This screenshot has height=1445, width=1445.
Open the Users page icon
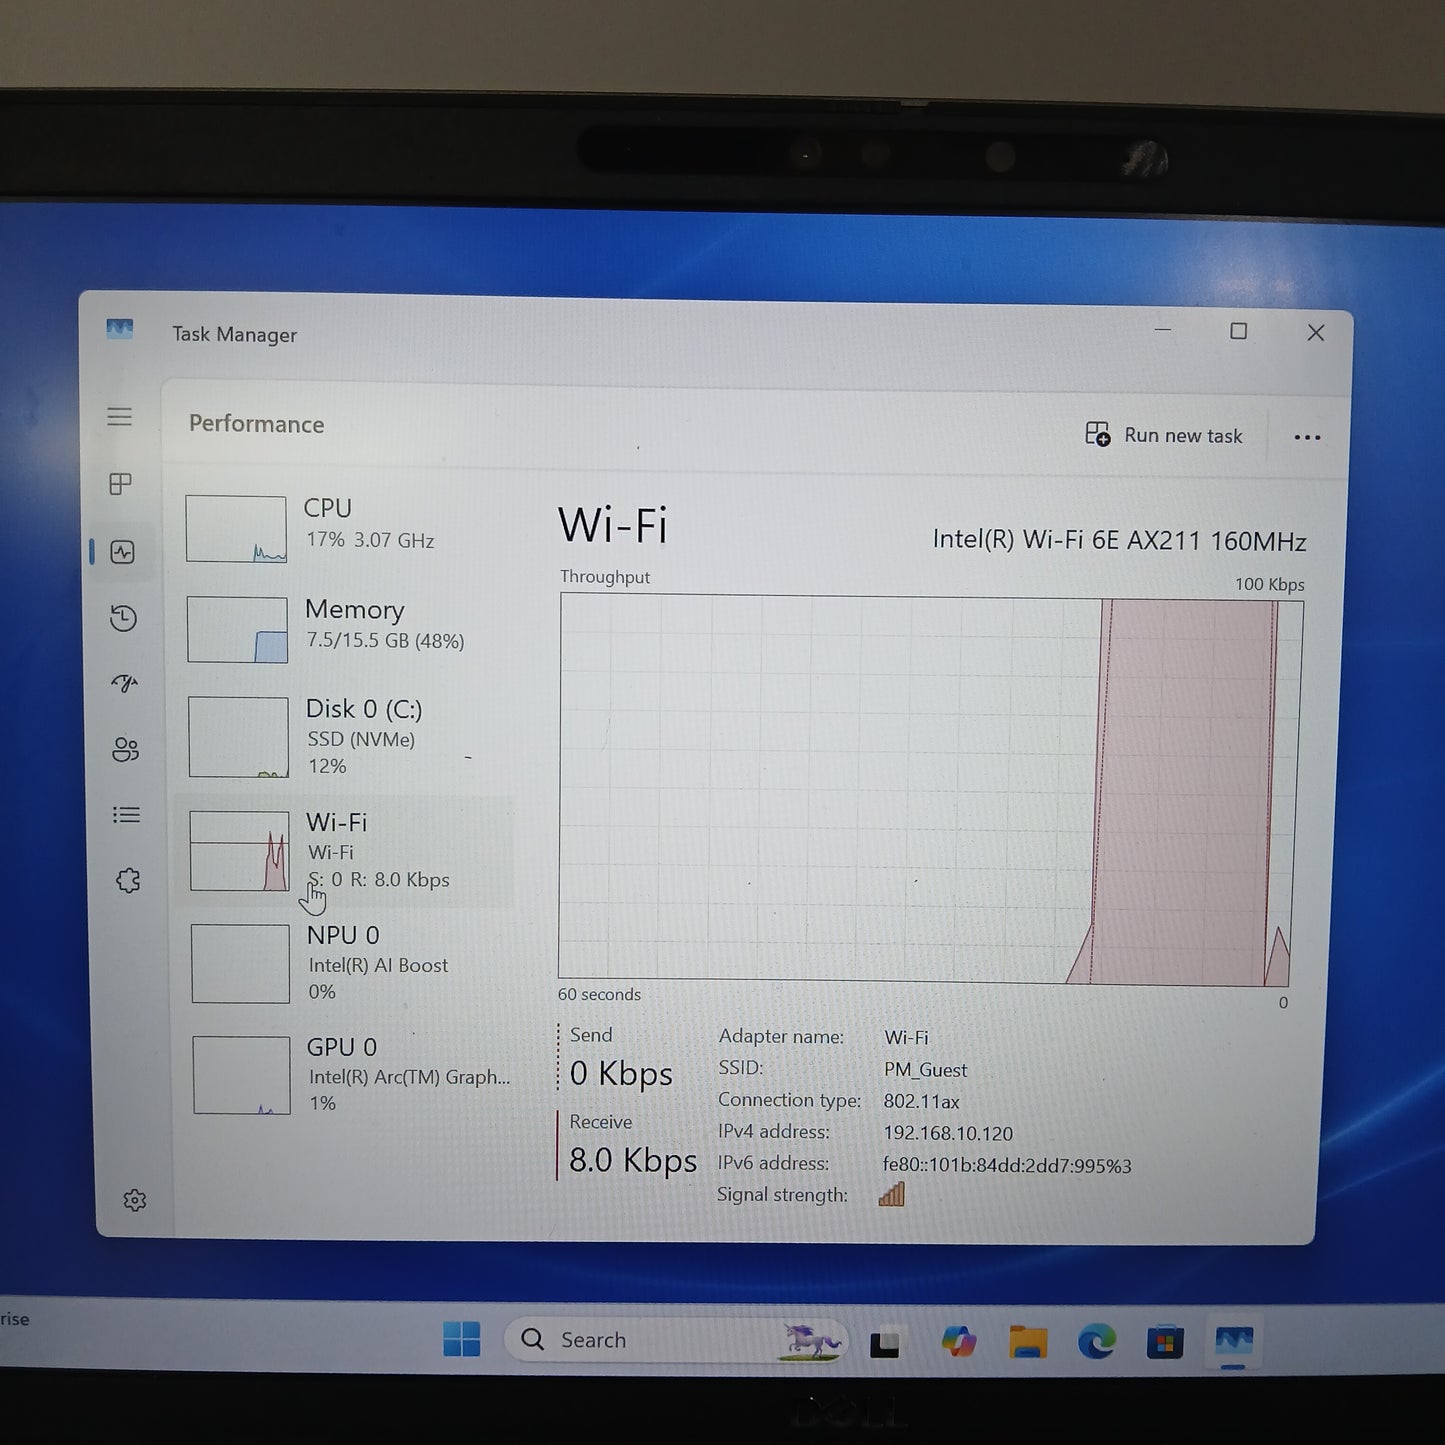click(125, 750)
